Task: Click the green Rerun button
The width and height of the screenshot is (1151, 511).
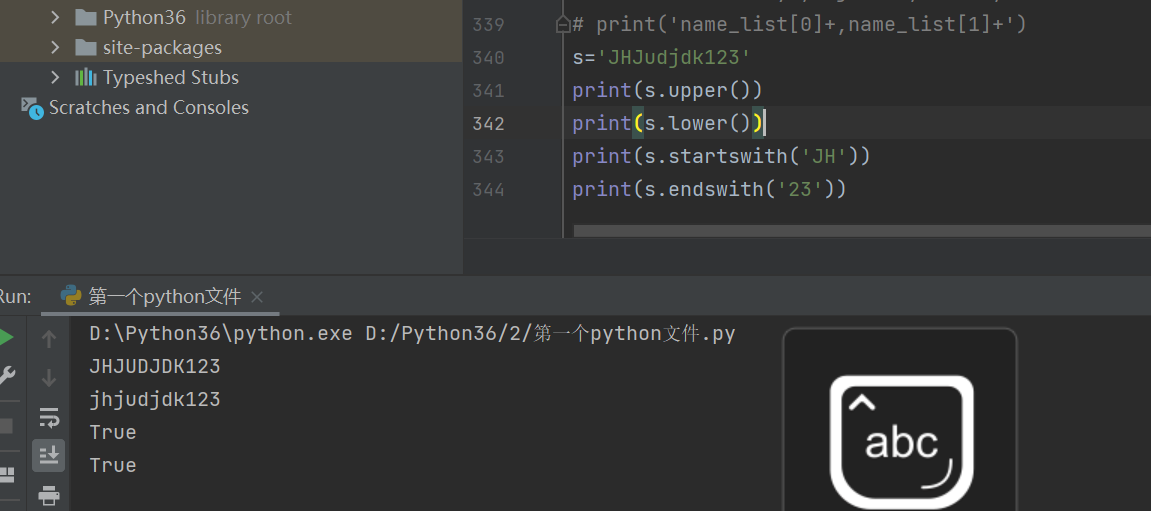Action: (5, 338)
